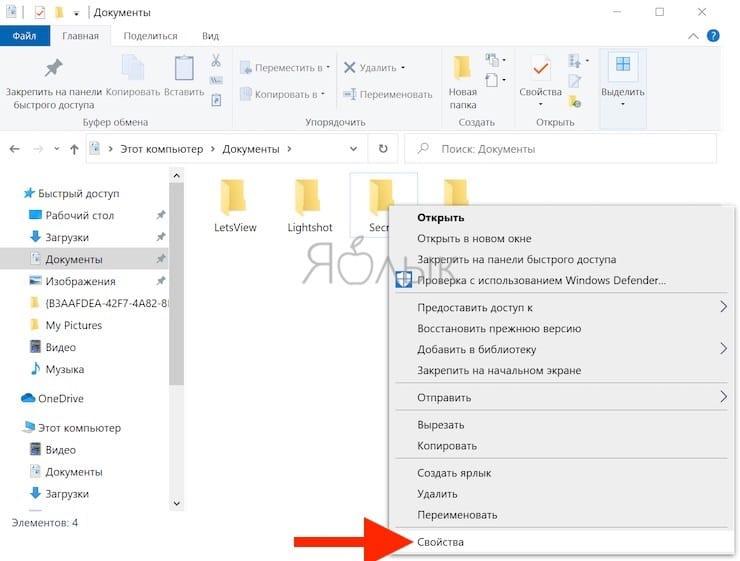Click Выделить selection grid icon

tap(623, 64)
